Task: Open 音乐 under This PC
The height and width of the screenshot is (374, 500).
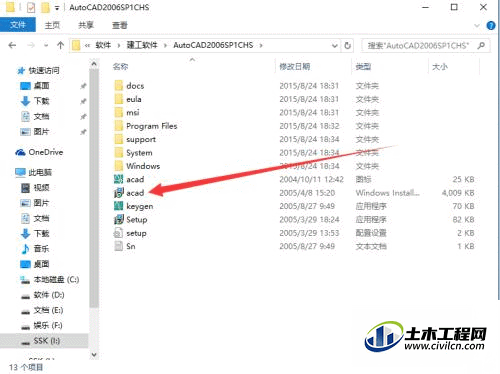Action: click(35, 249)
